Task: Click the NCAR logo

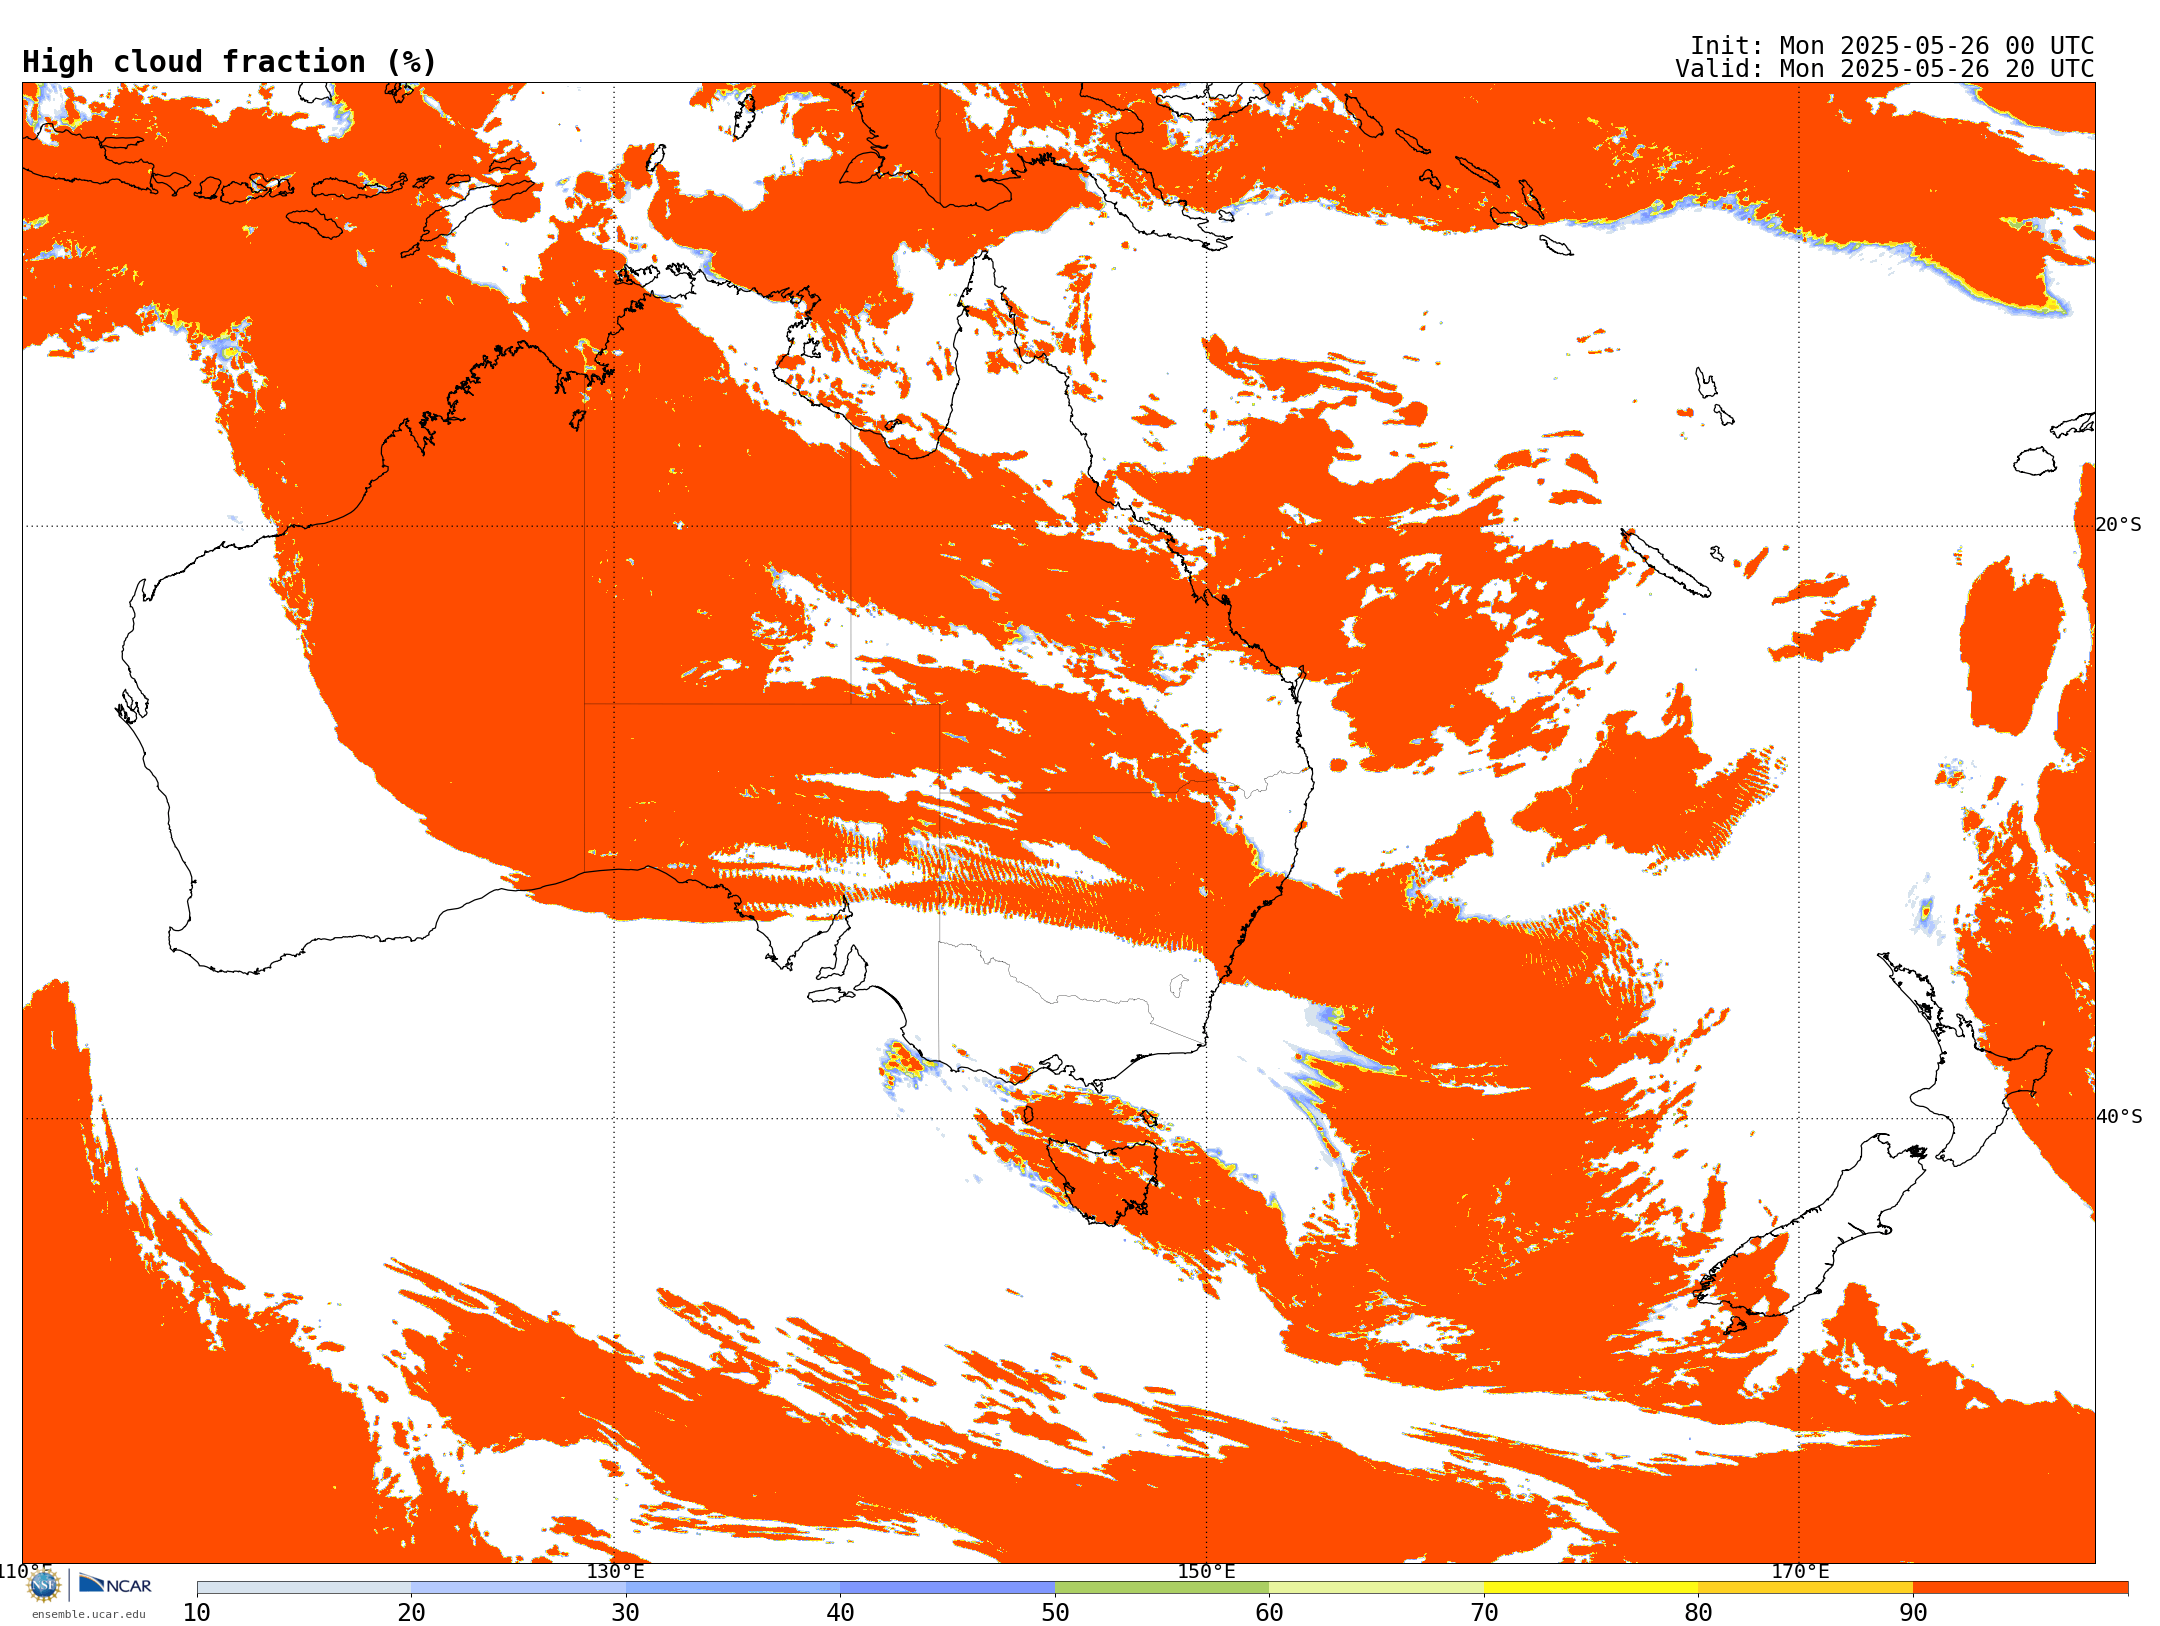Action: click(x=115, y=1584)
